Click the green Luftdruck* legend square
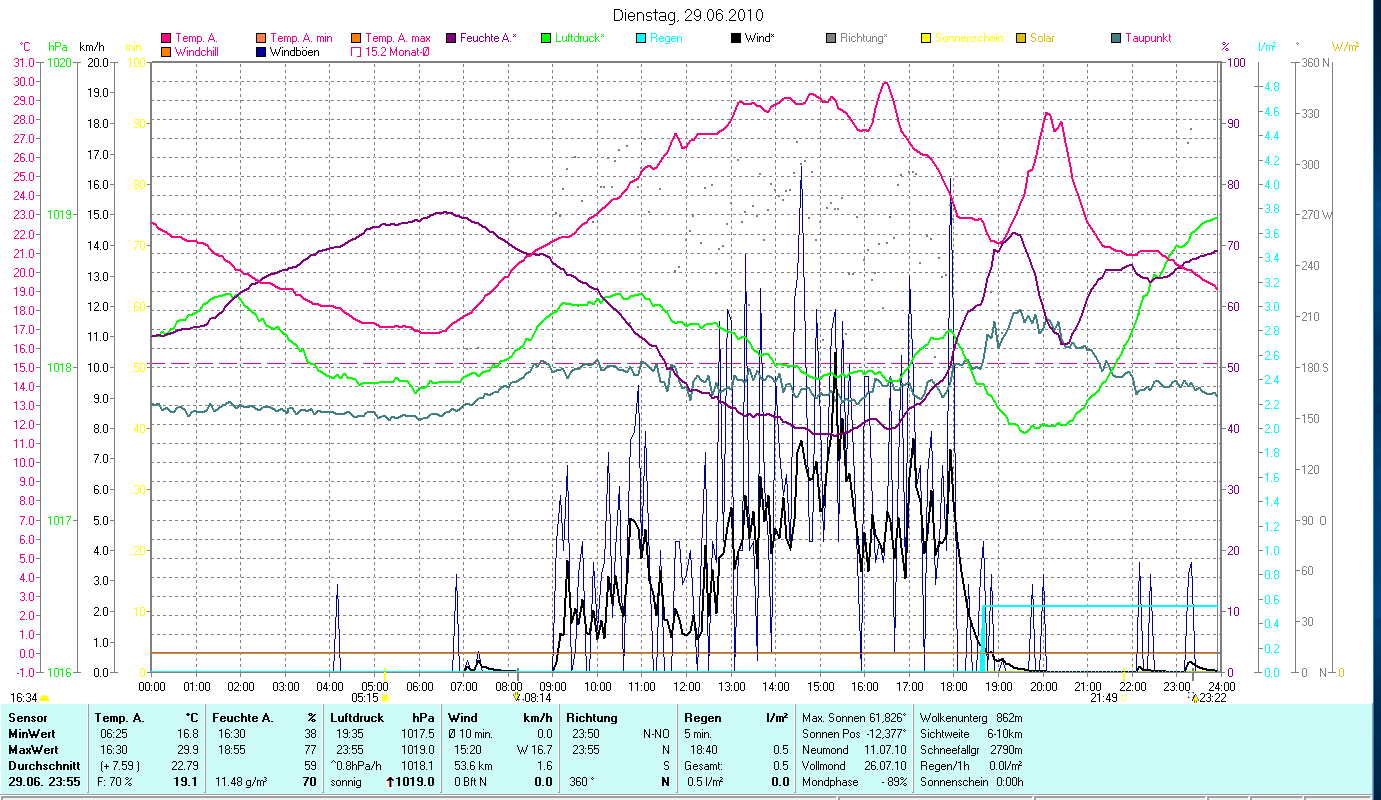Viewport: 1381px width, 800px height. [546, 39]
